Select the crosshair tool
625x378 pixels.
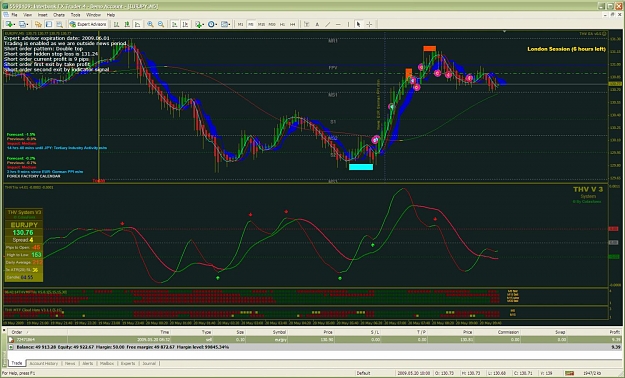(x=369, y=24)
